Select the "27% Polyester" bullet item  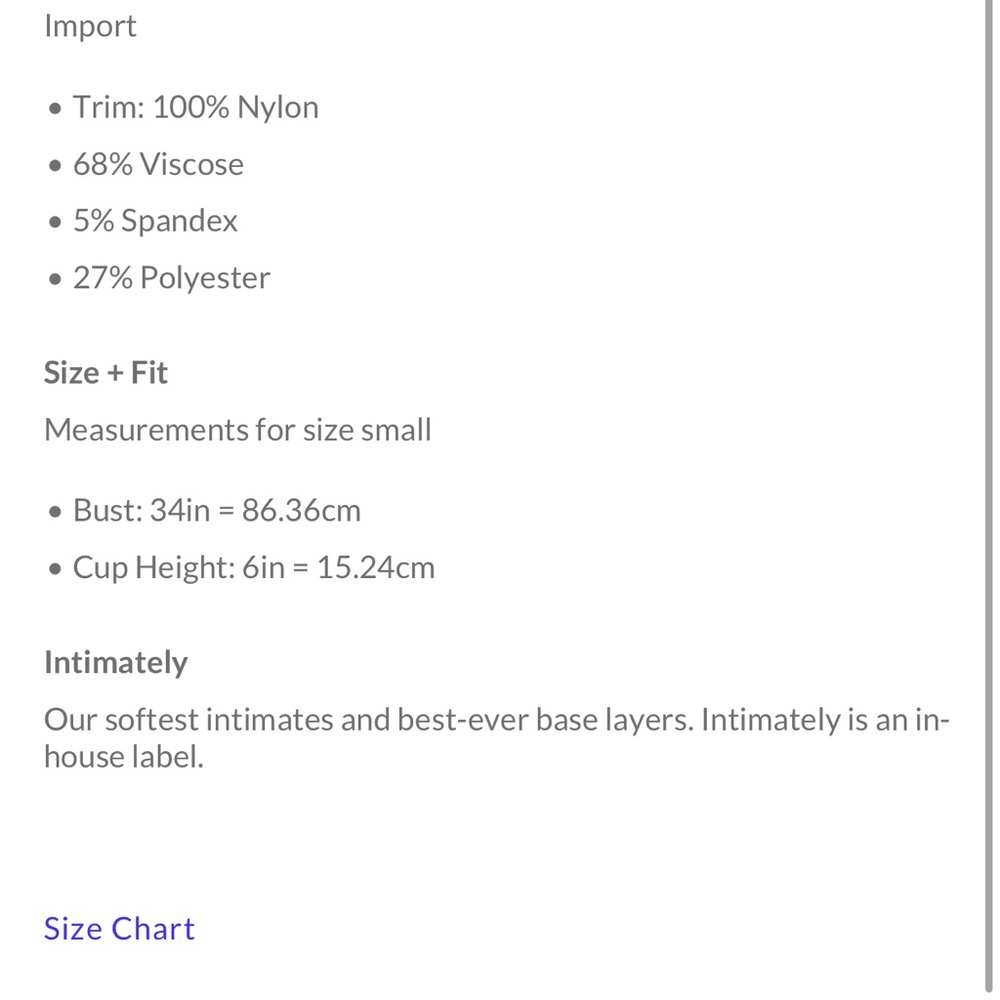click(171, 278)
